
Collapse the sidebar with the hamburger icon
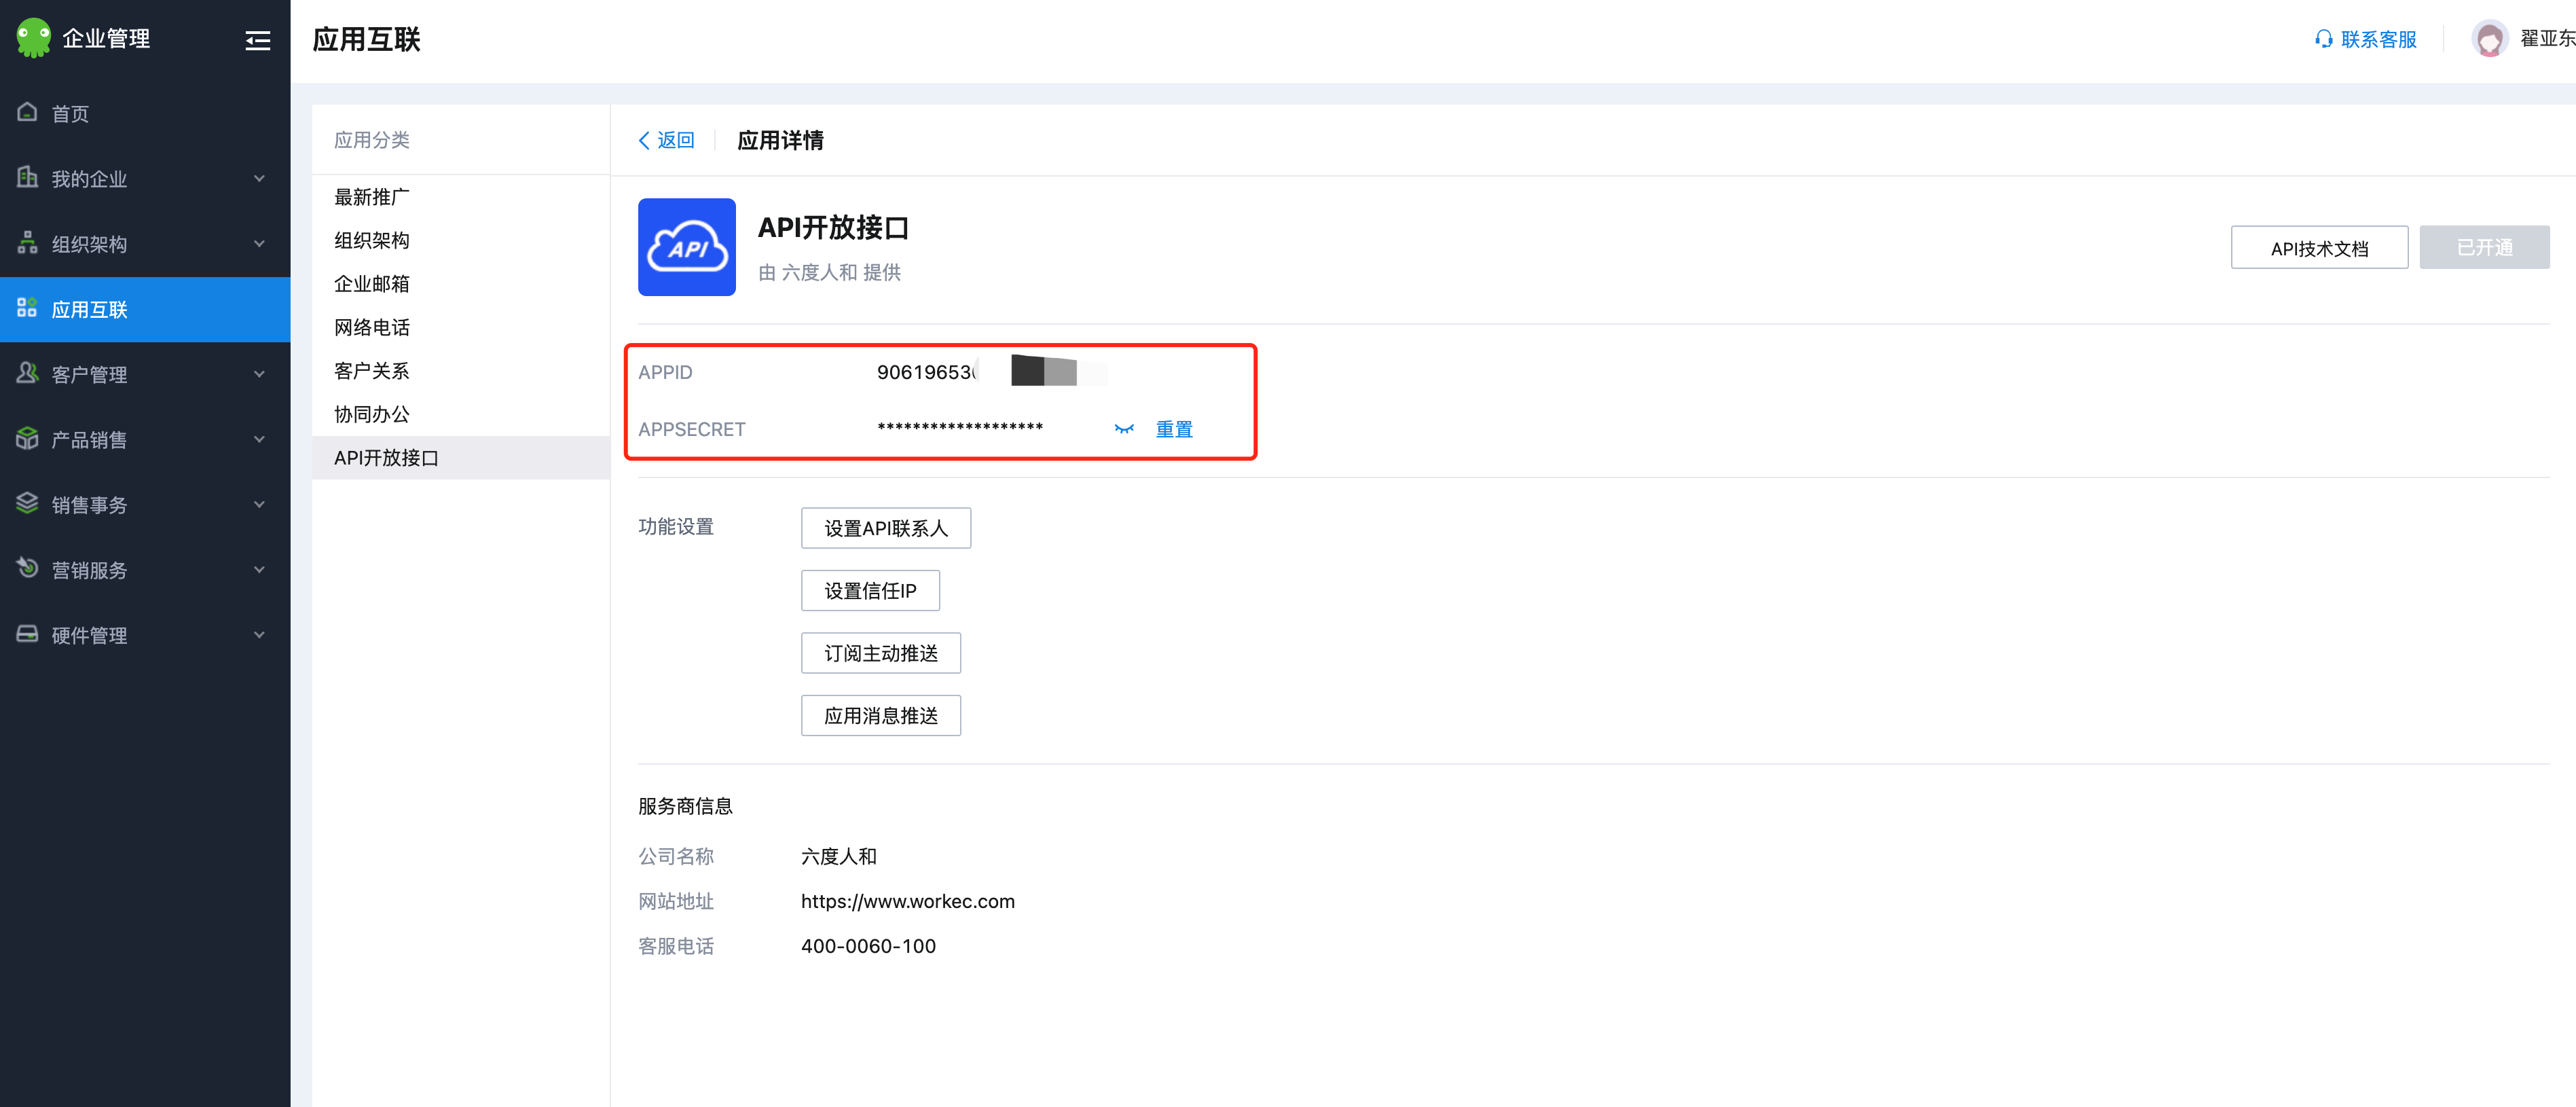coord(258,40)
